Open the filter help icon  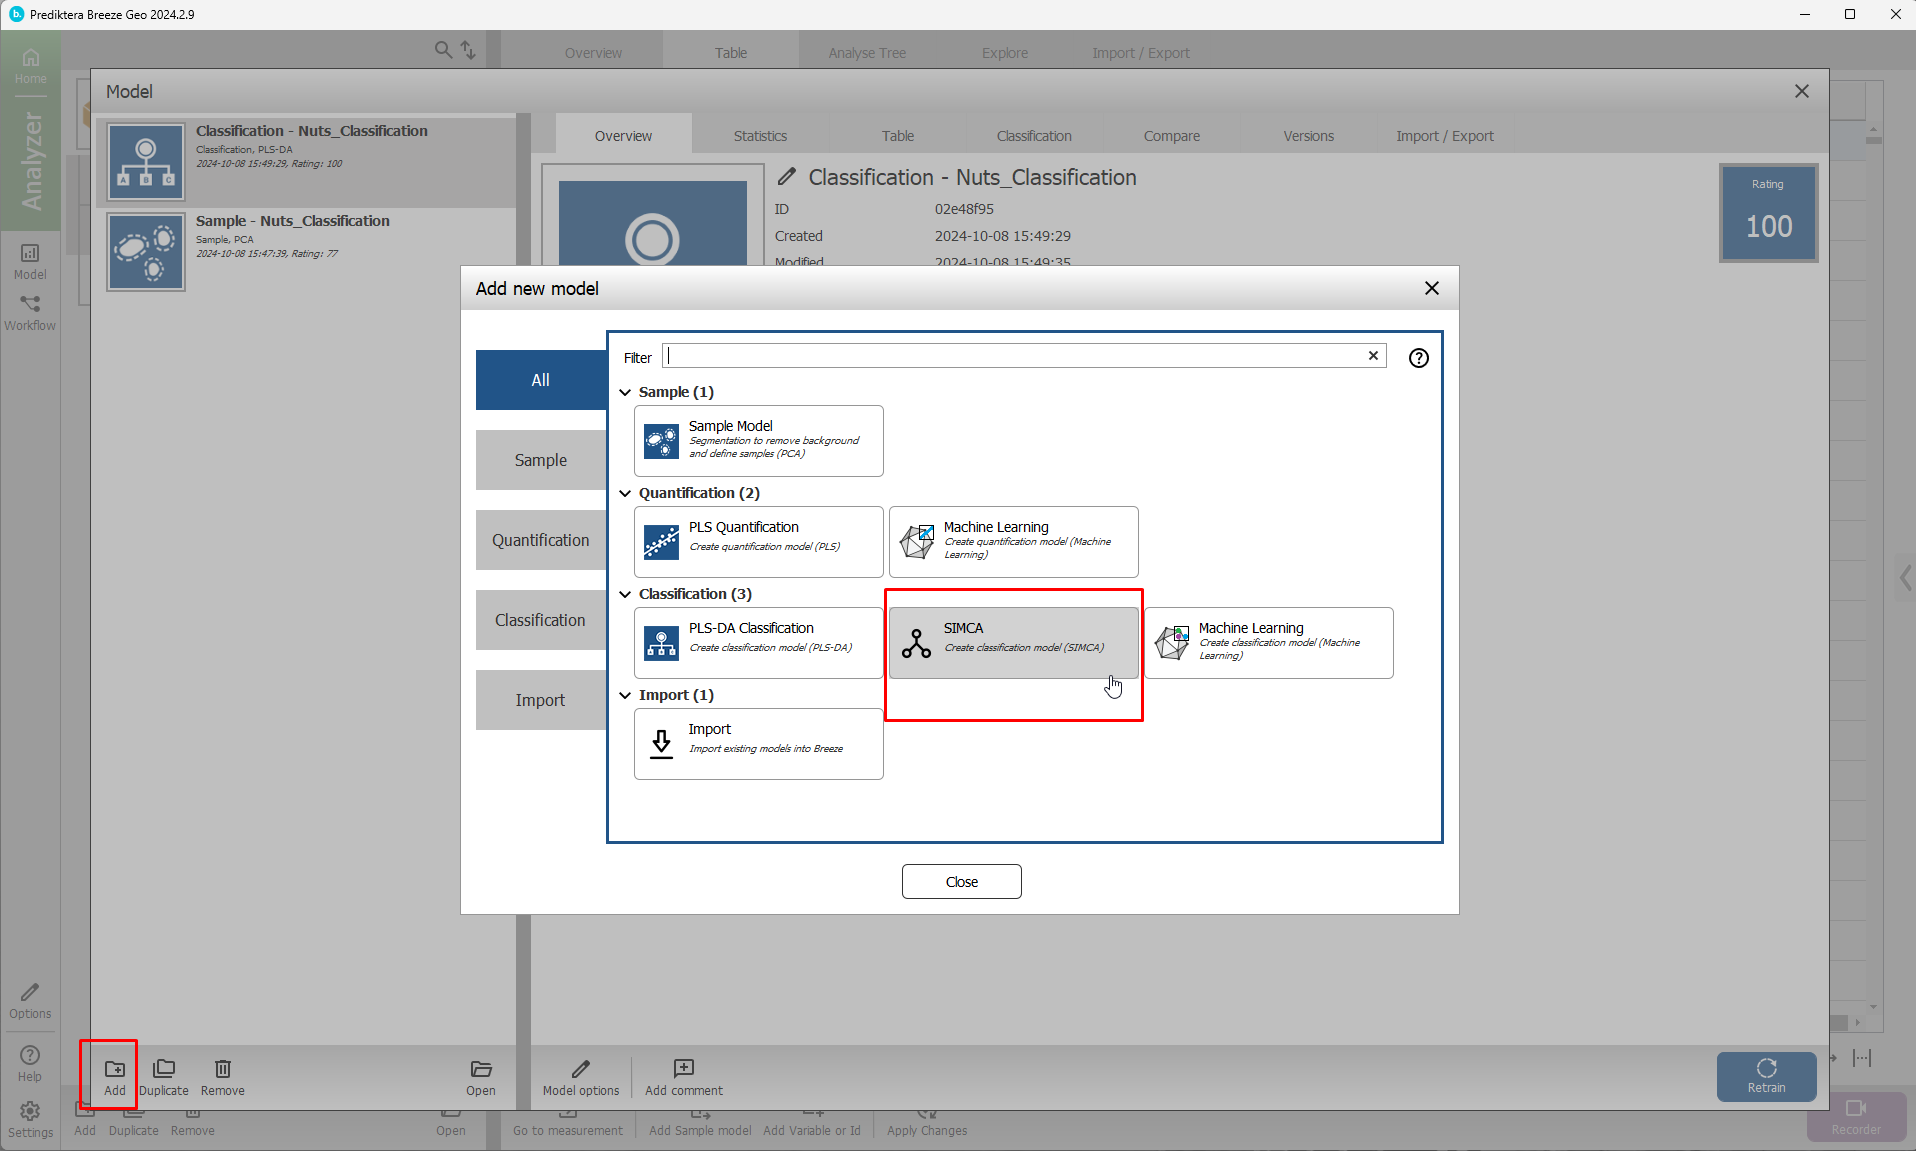coord(1418,358)
